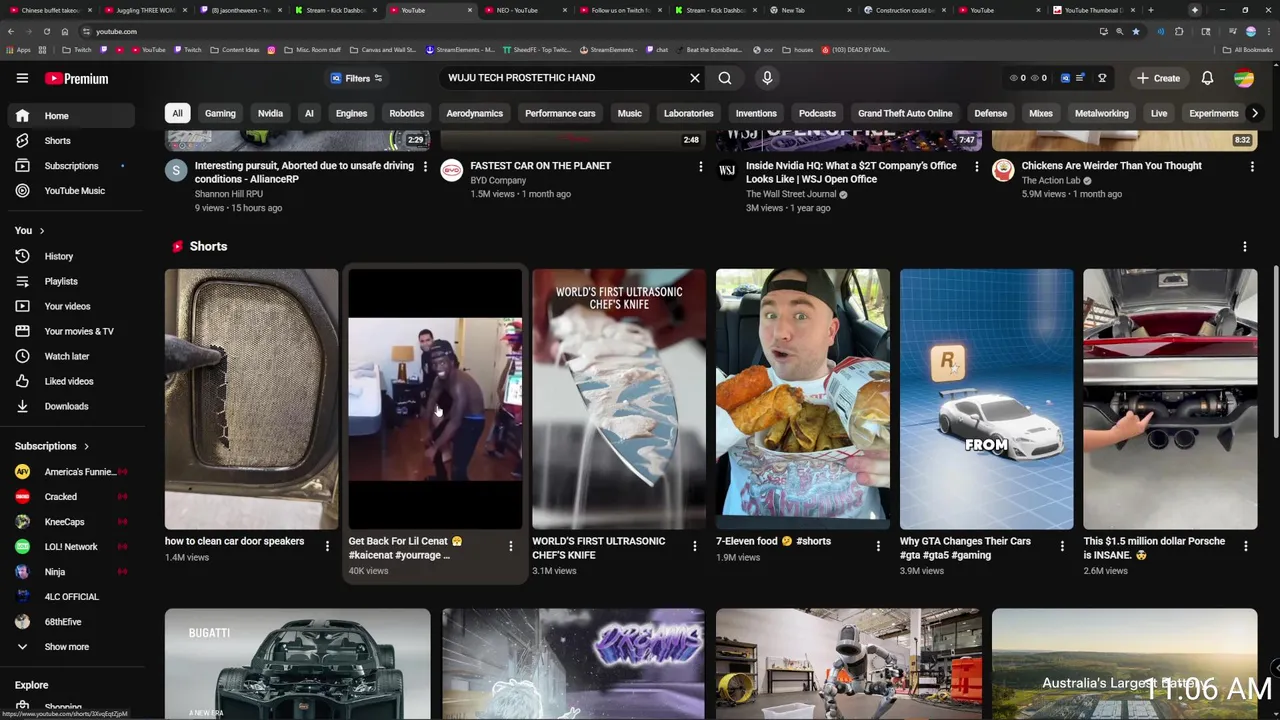Start voice search with the microphone
1280x720 pixels.
click(767, 78)
